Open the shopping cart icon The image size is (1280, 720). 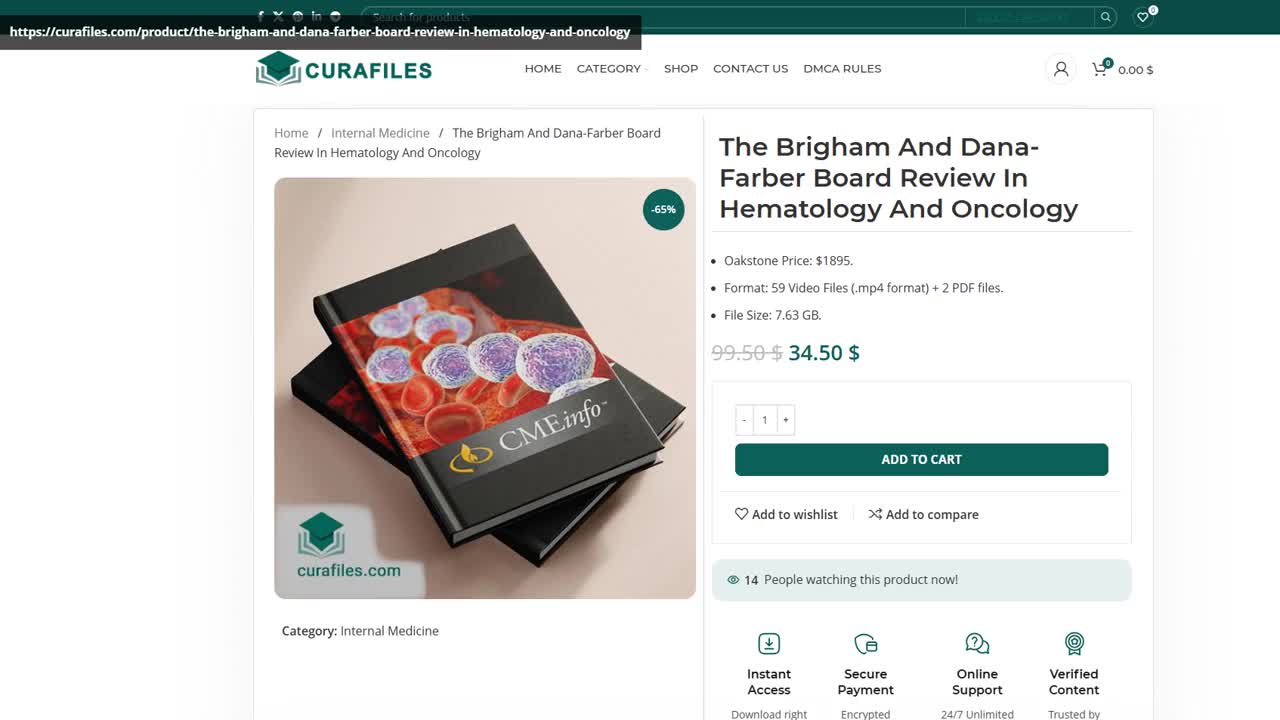[x=1100, y=69]
